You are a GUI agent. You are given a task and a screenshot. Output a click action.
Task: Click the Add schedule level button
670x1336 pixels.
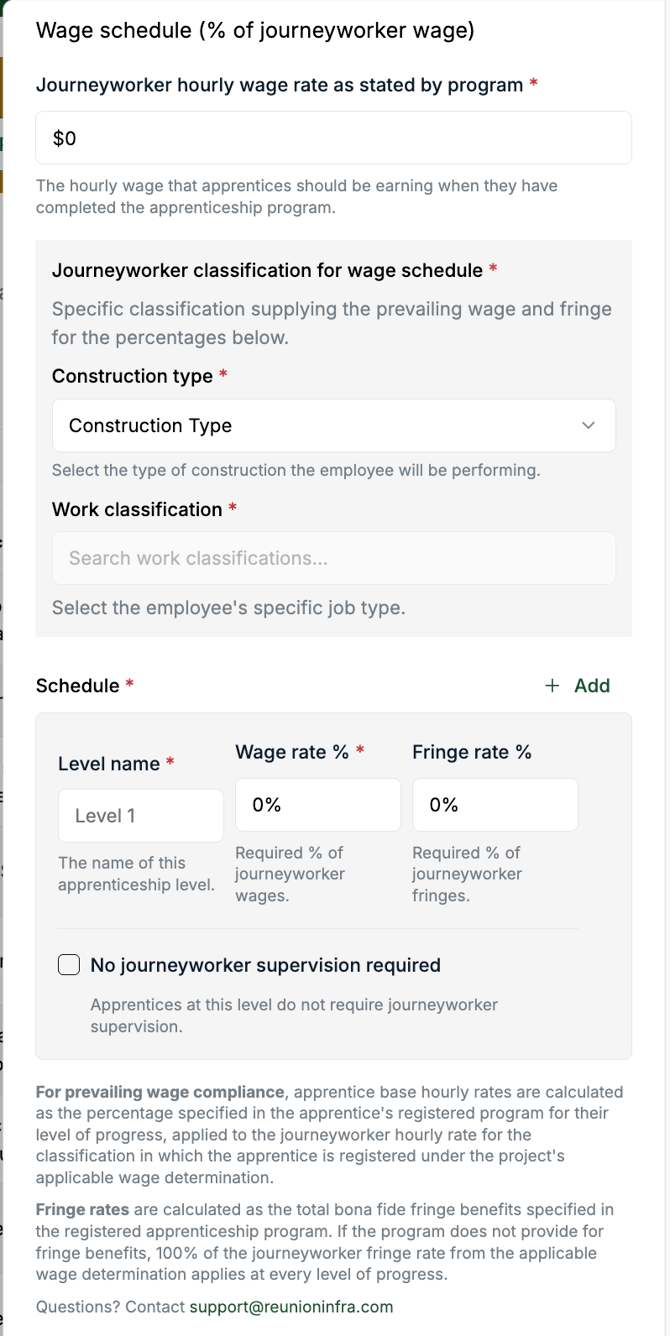click(578, 686)
